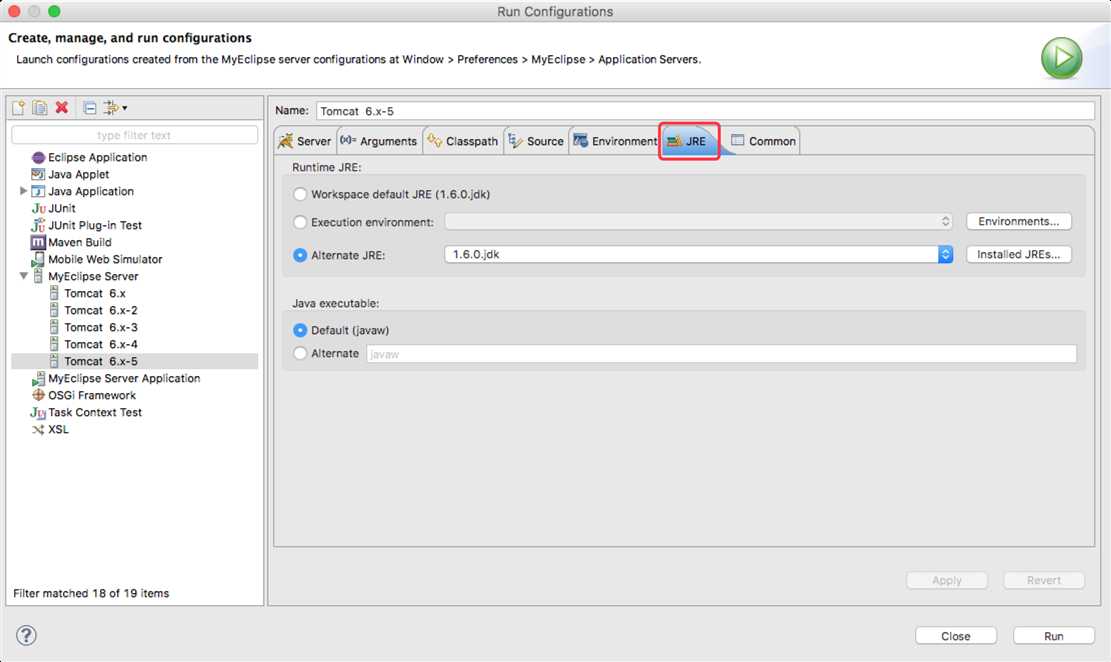This screenshot has width=1111, height=662.
Task: Switch to the Server tab
Action: [x=305, y=141]
